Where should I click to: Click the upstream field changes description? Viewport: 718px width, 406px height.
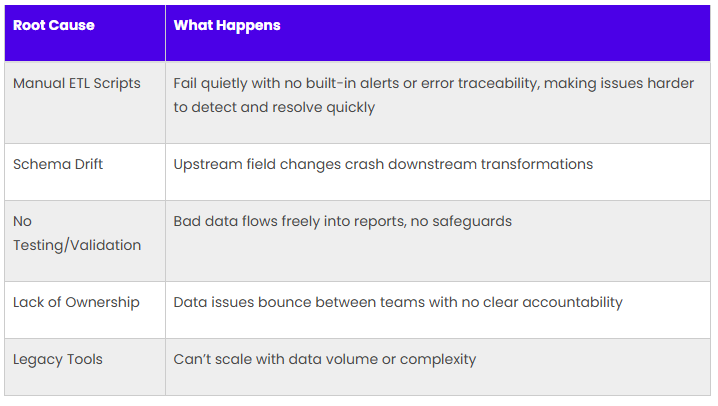click(383, 164)
